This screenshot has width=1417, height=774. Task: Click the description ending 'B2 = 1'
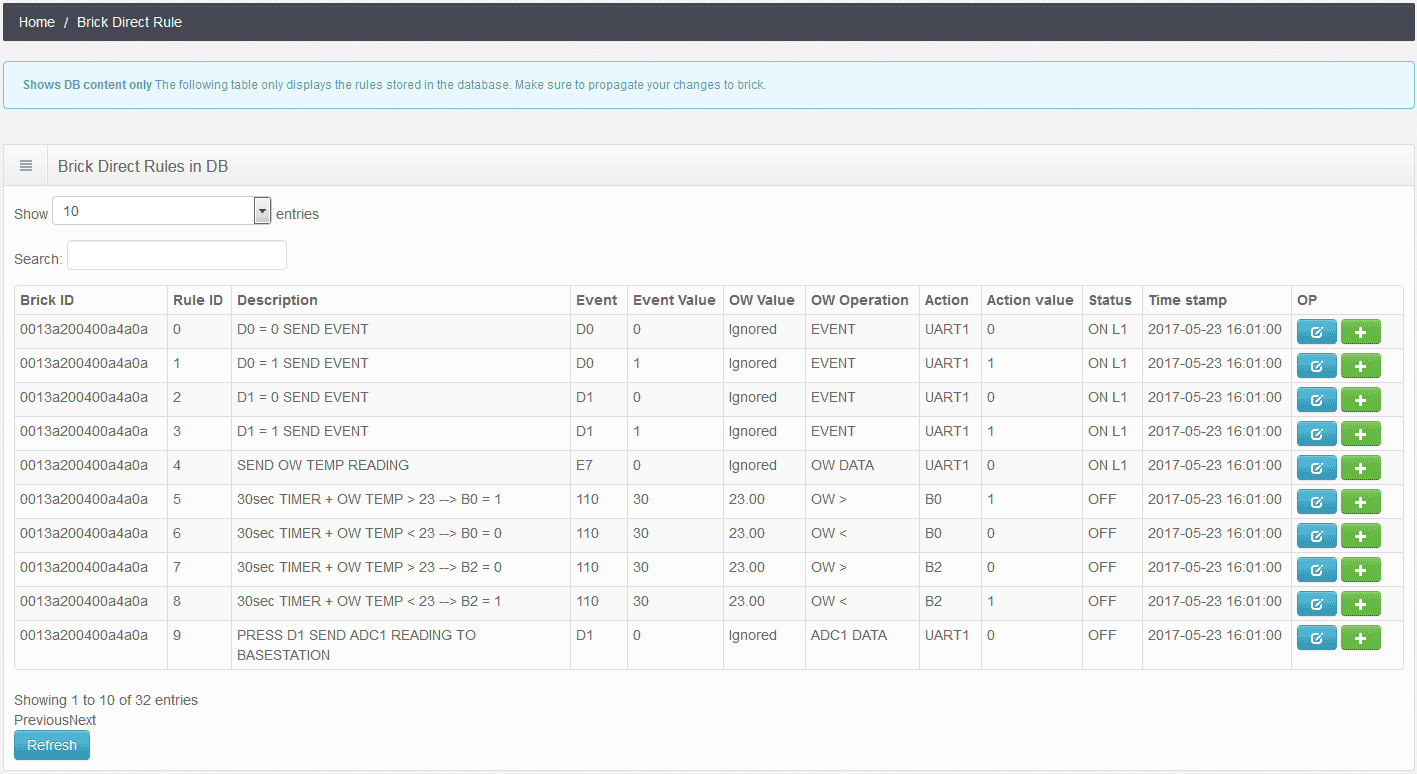click(x=369, y=601)
